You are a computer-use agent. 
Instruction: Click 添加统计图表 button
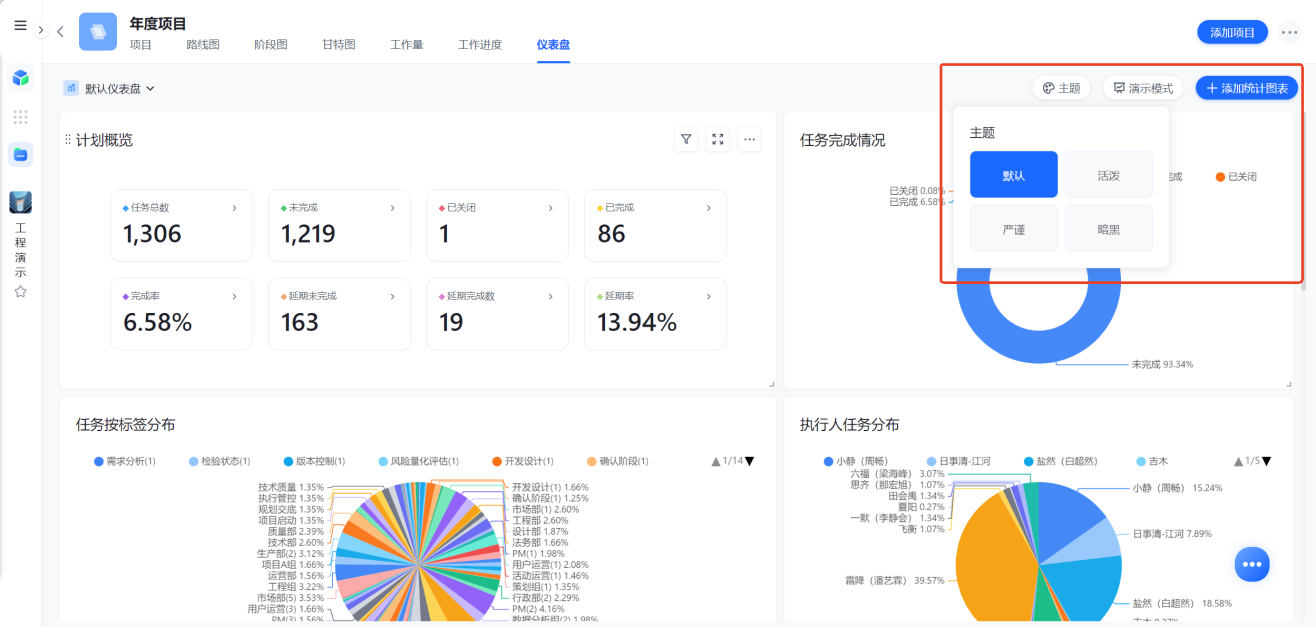1247,88
